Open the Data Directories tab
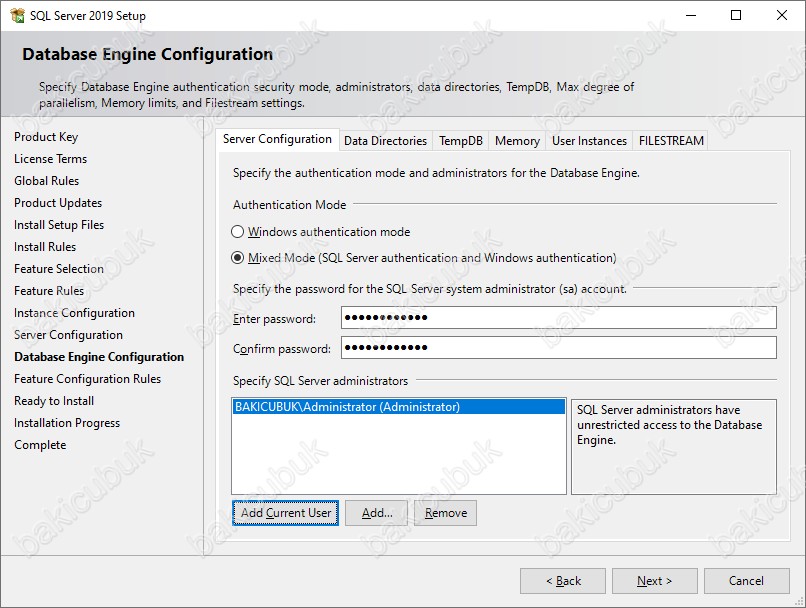Viewport: 806px width, 608px height. click(x=386, y=141)
